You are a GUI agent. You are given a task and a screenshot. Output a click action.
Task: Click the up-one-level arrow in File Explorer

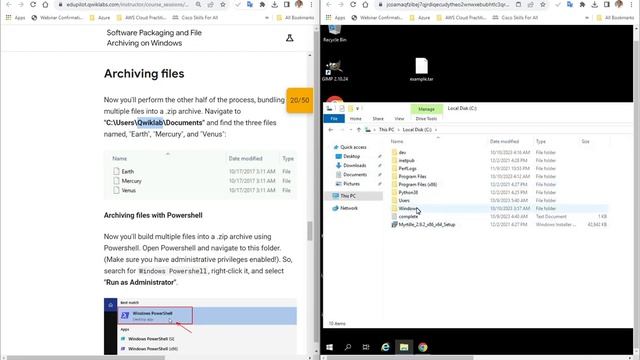pos(358,130)
